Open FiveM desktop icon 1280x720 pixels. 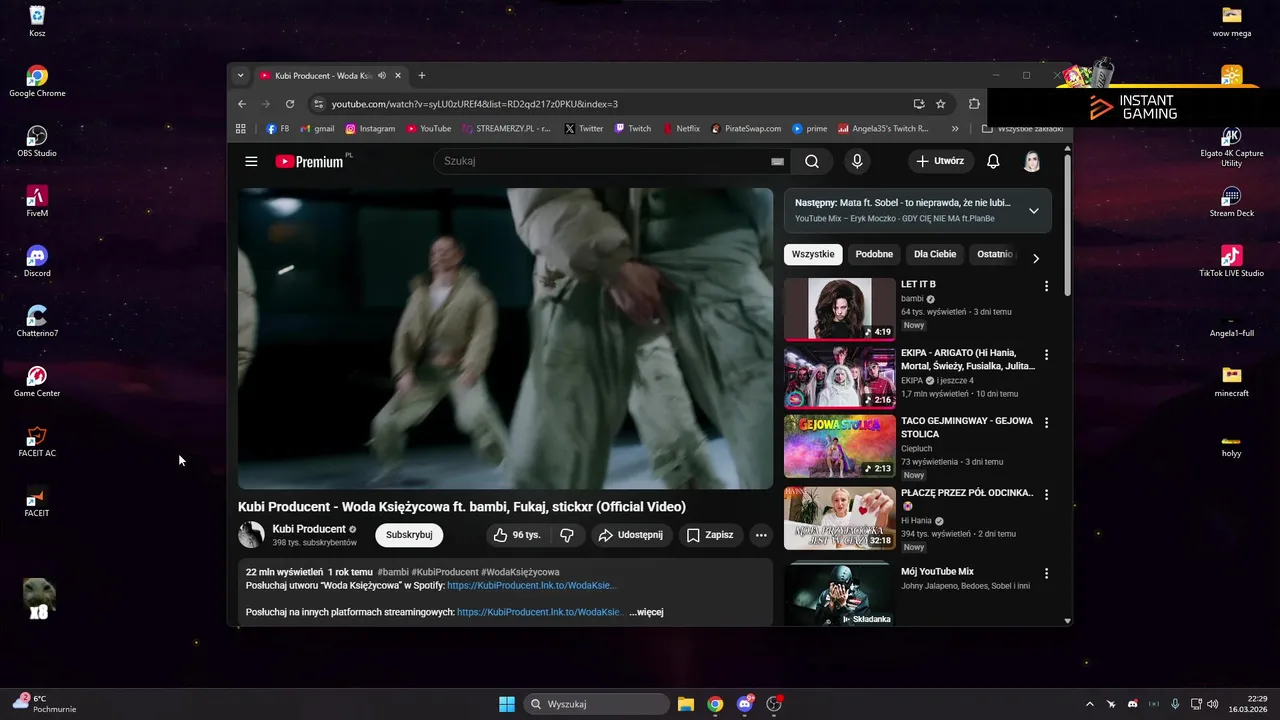pyautogui.click(x=37, y=201)
